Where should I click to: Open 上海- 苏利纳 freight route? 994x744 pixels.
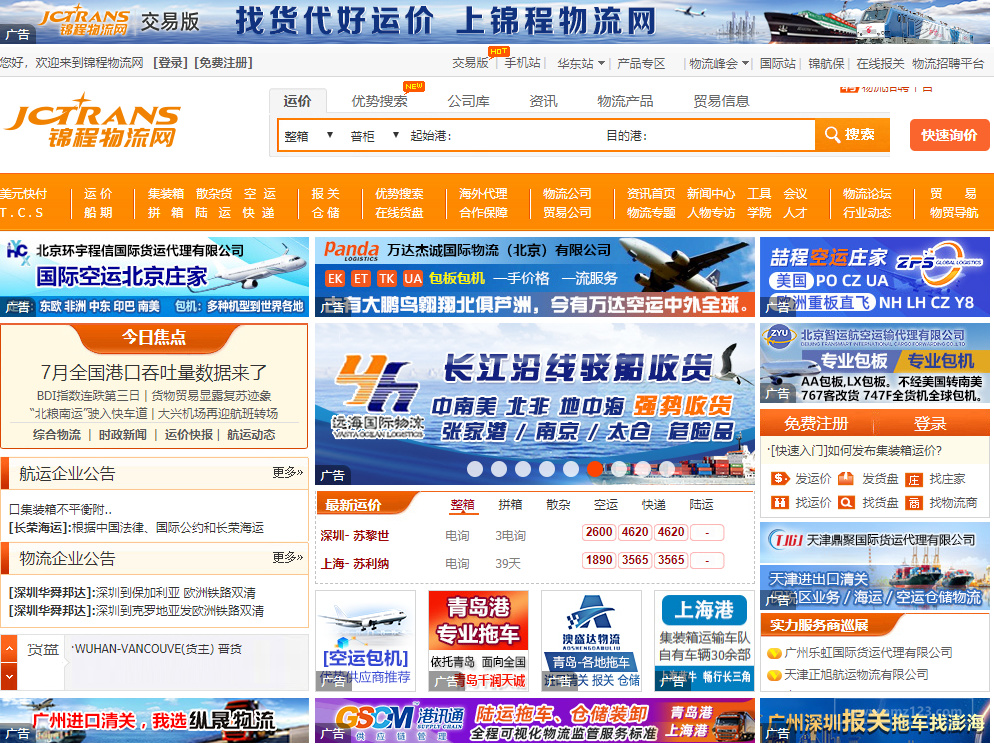tap(354, 563)
